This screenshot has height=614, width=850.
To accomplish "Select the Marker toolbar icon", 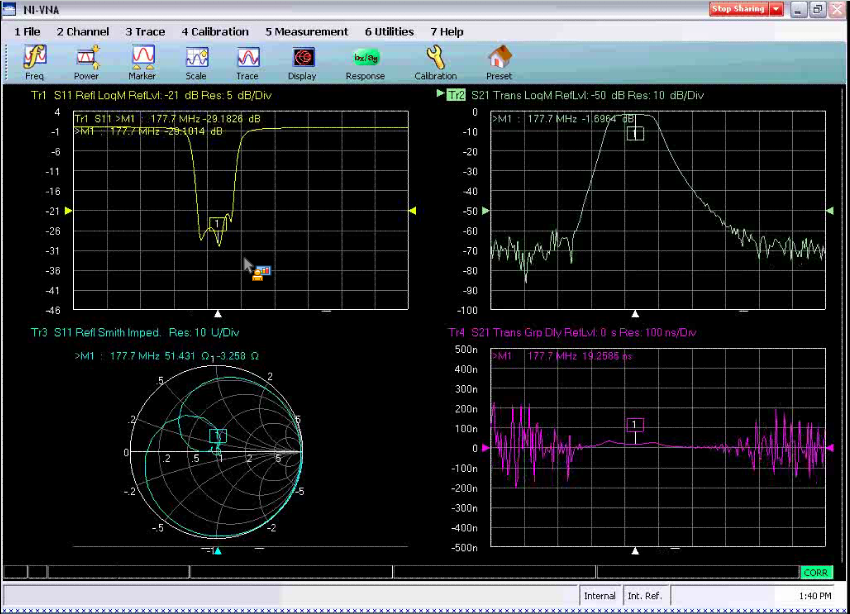I will coord(143,62).
